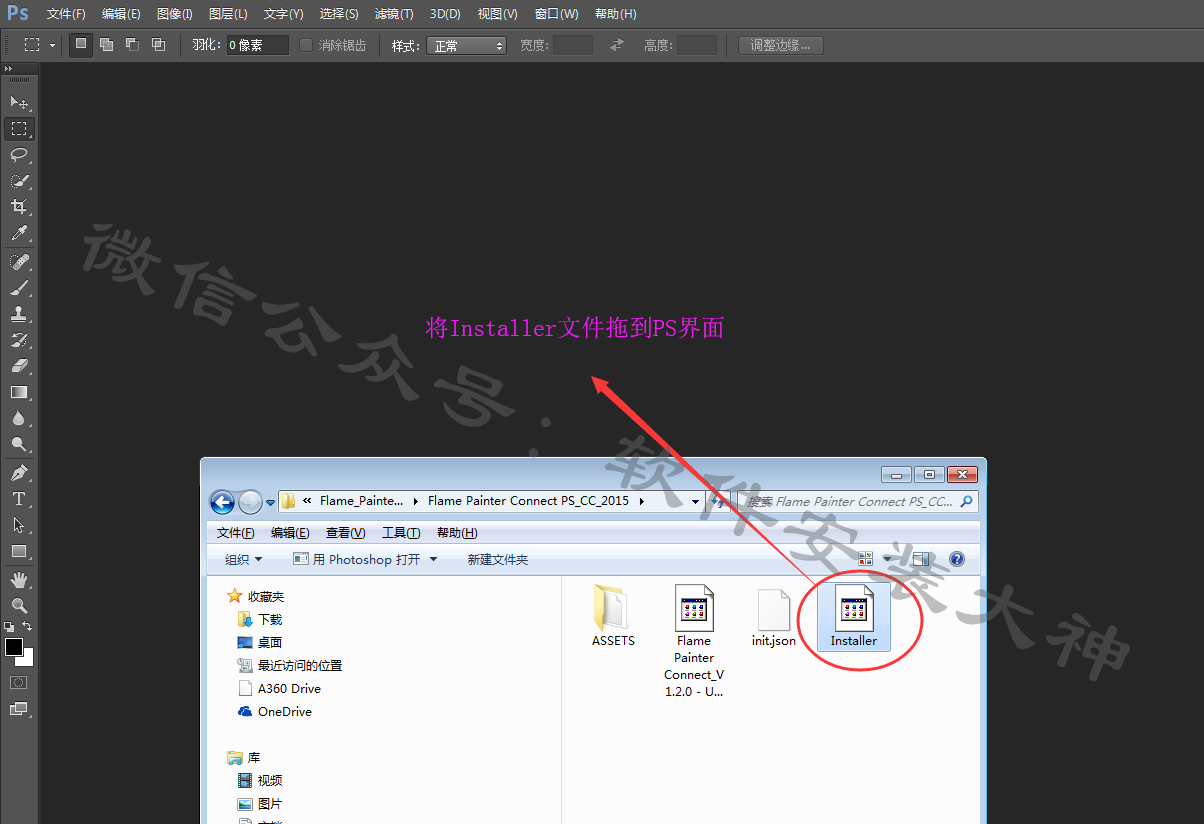Click the foreground color swatch

pos(14,647)
